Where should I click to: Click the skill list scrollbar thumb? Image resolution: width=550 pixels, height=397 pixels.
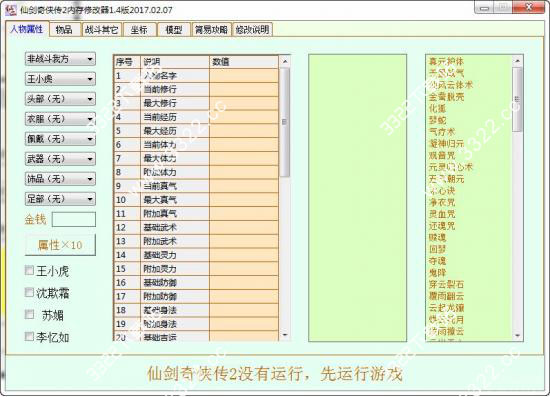coord(517,99)
